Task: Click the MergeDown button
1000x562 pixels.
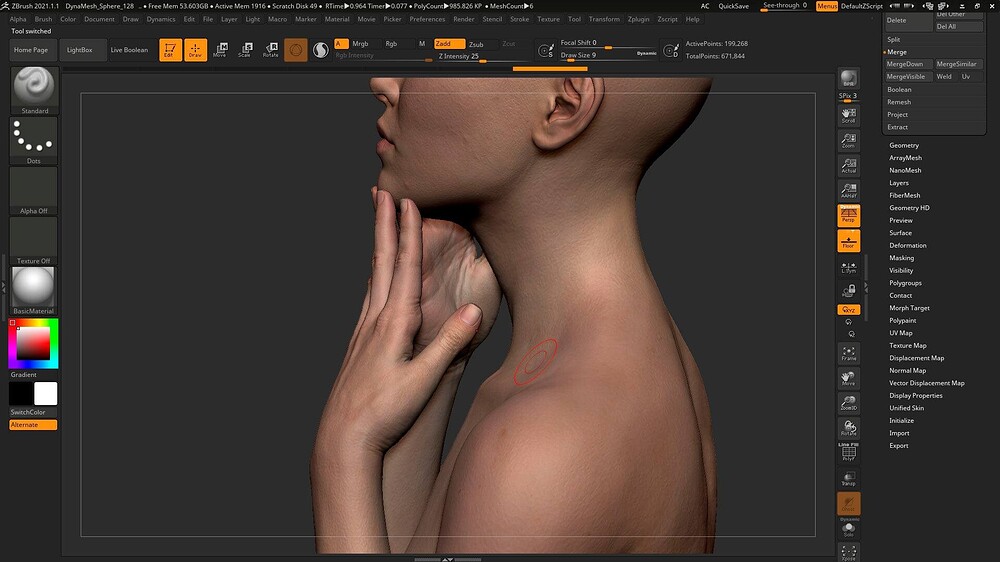Action: [908, 64]
